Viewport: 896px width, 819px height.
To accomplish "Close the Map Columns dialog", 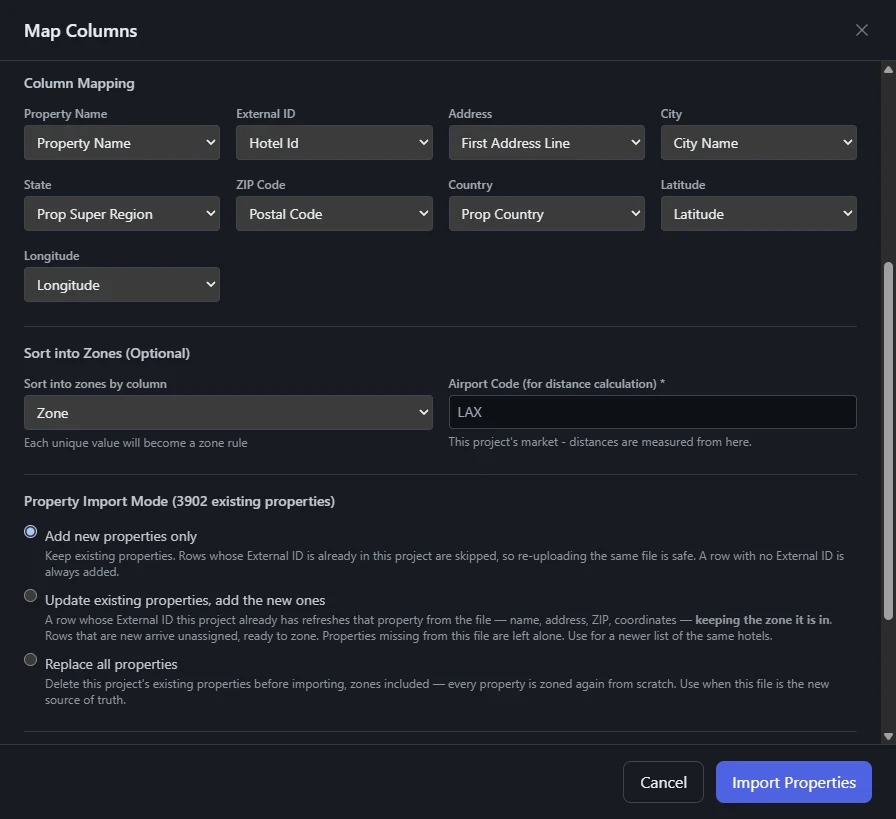I will 862,30.
